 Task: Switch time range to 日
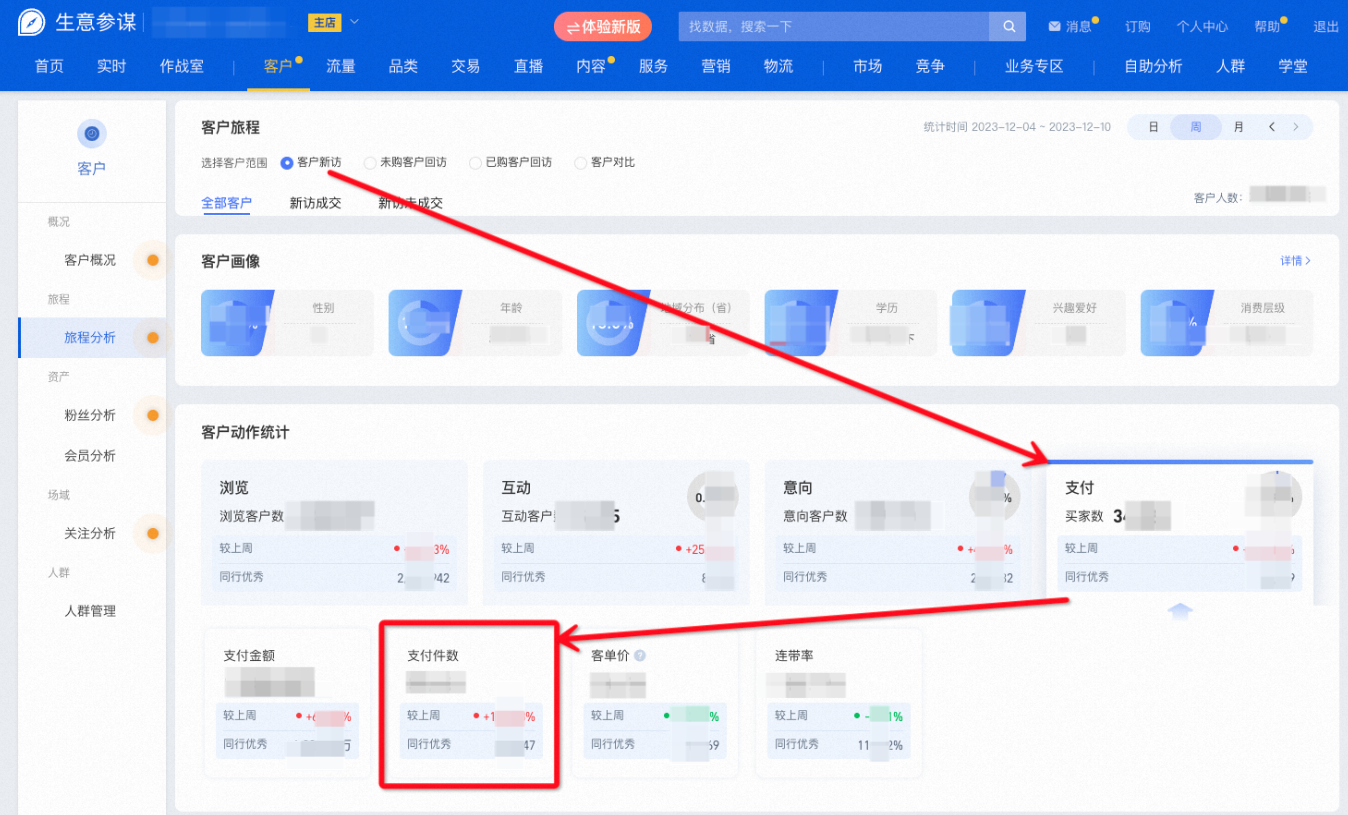(x=1153, y=127)
